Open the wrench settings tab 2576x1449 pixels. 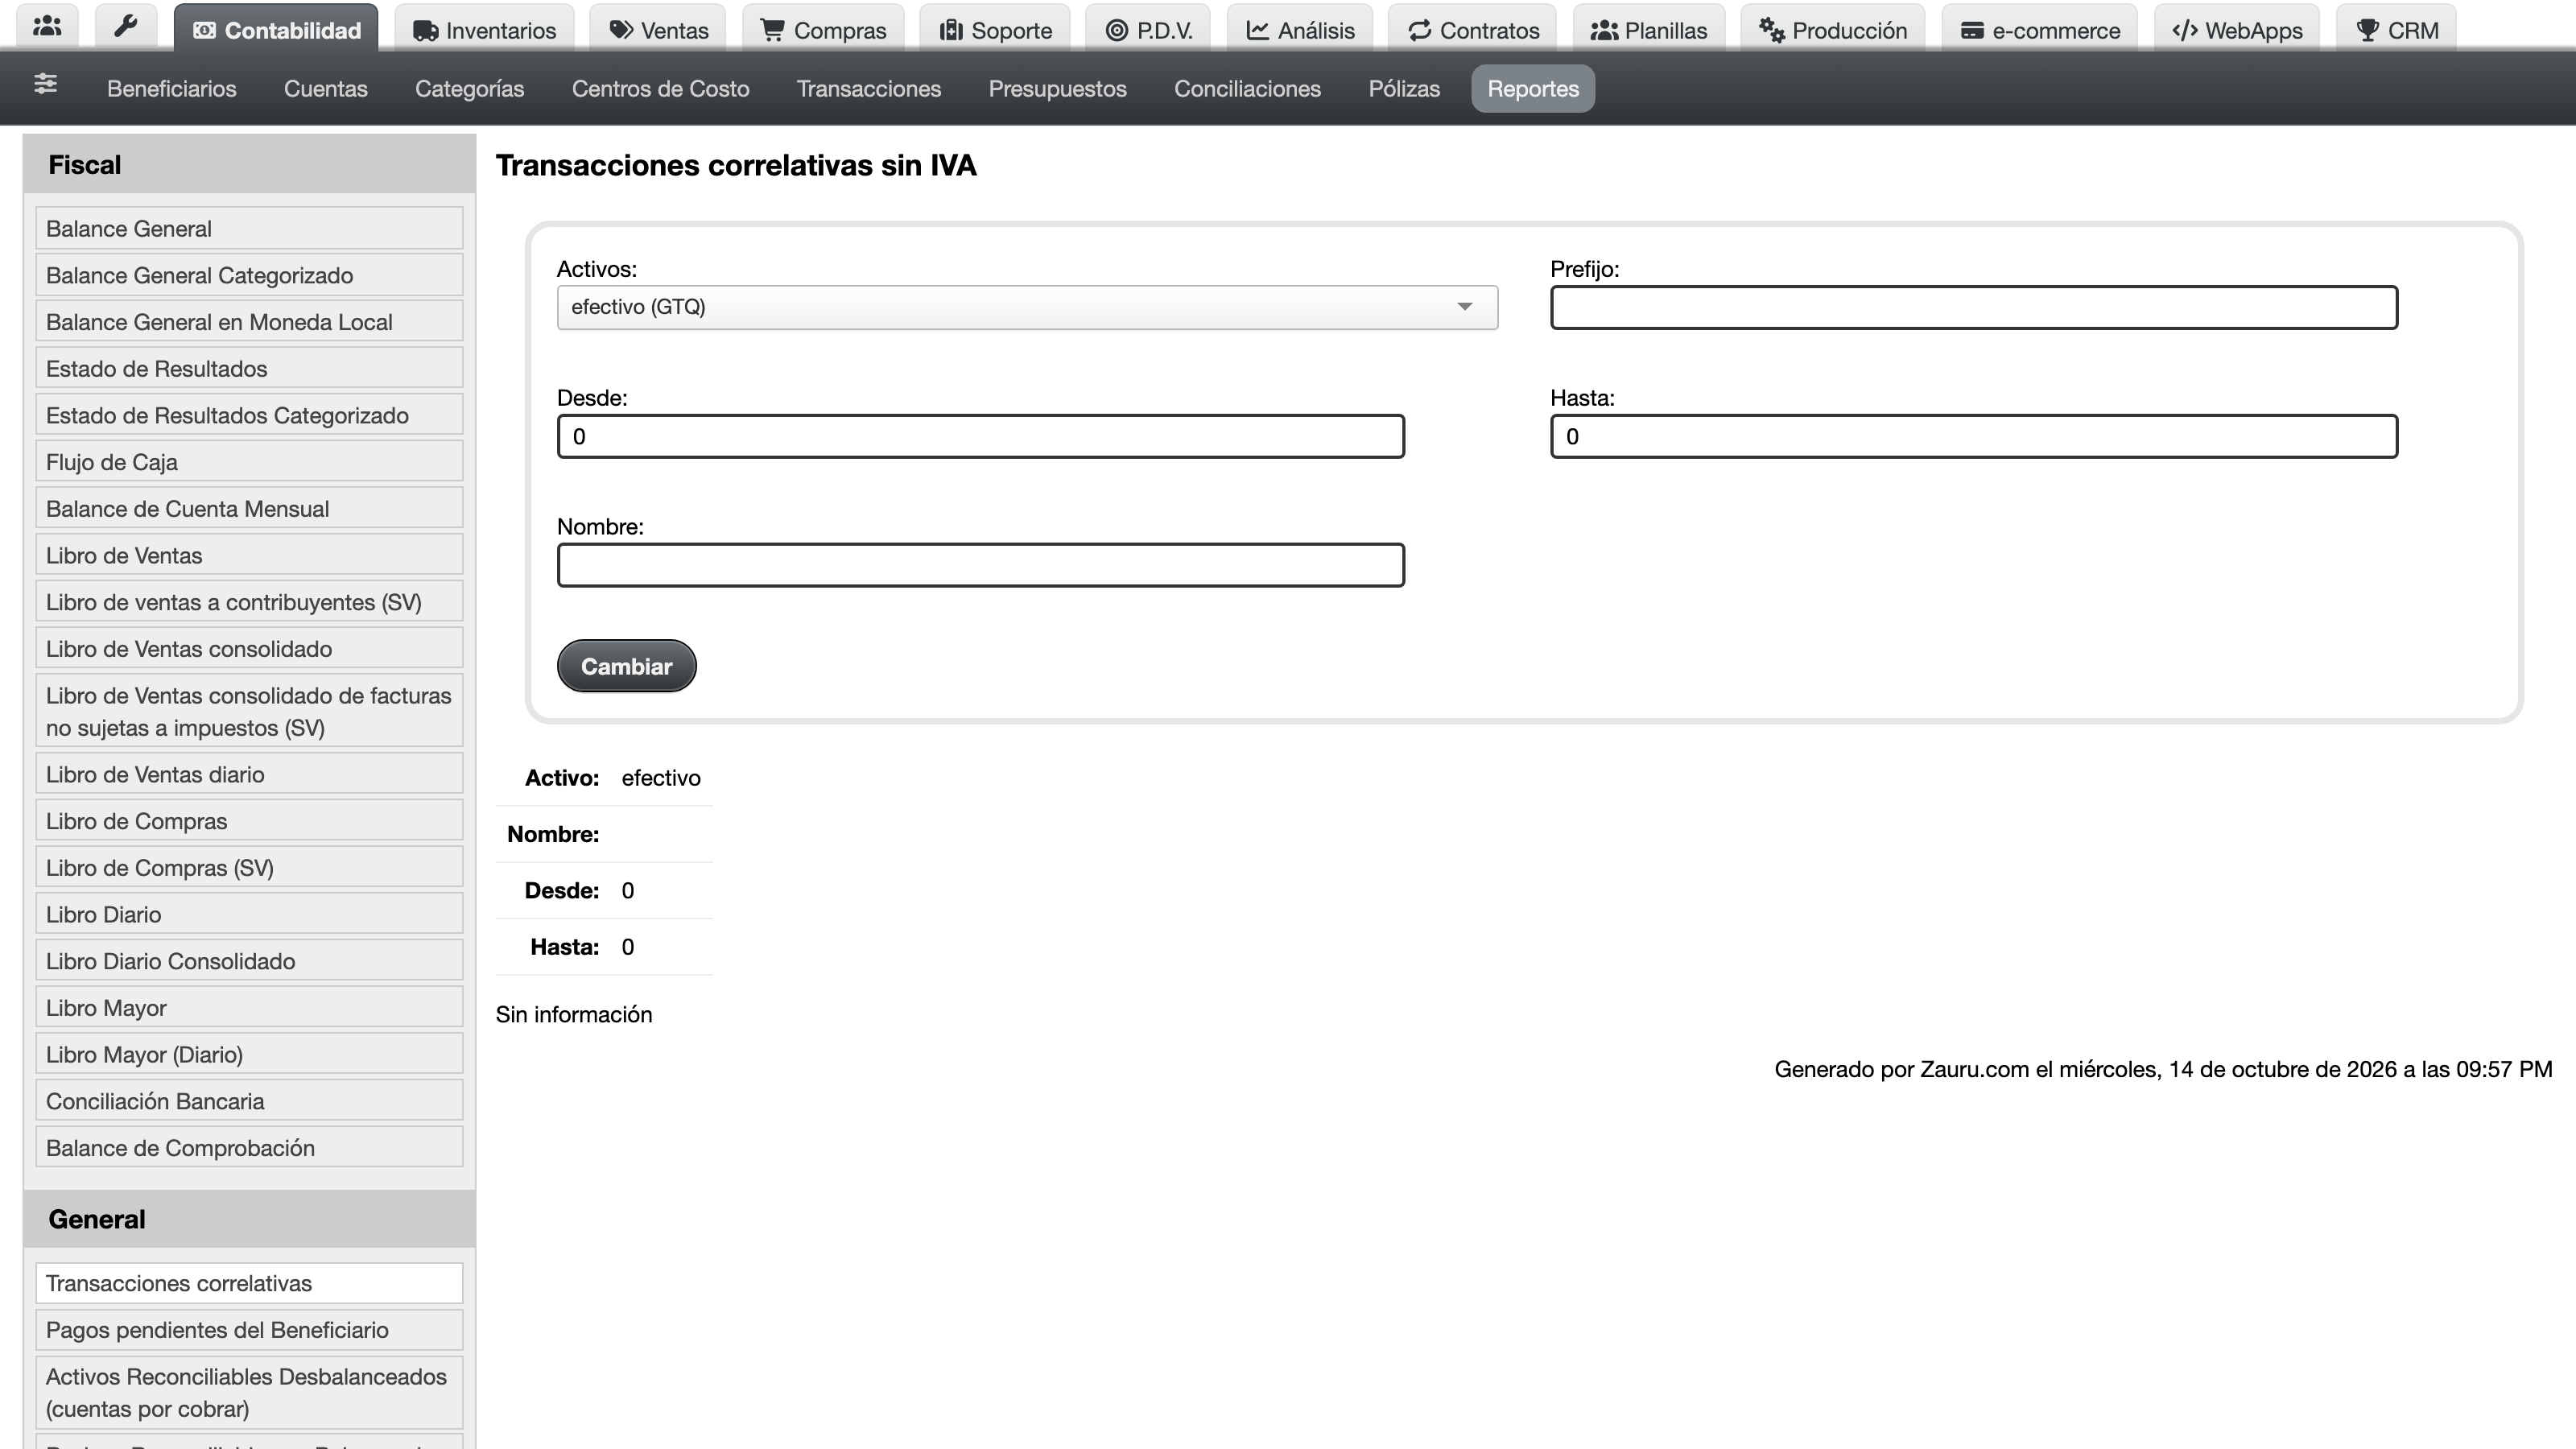[125, 27]
